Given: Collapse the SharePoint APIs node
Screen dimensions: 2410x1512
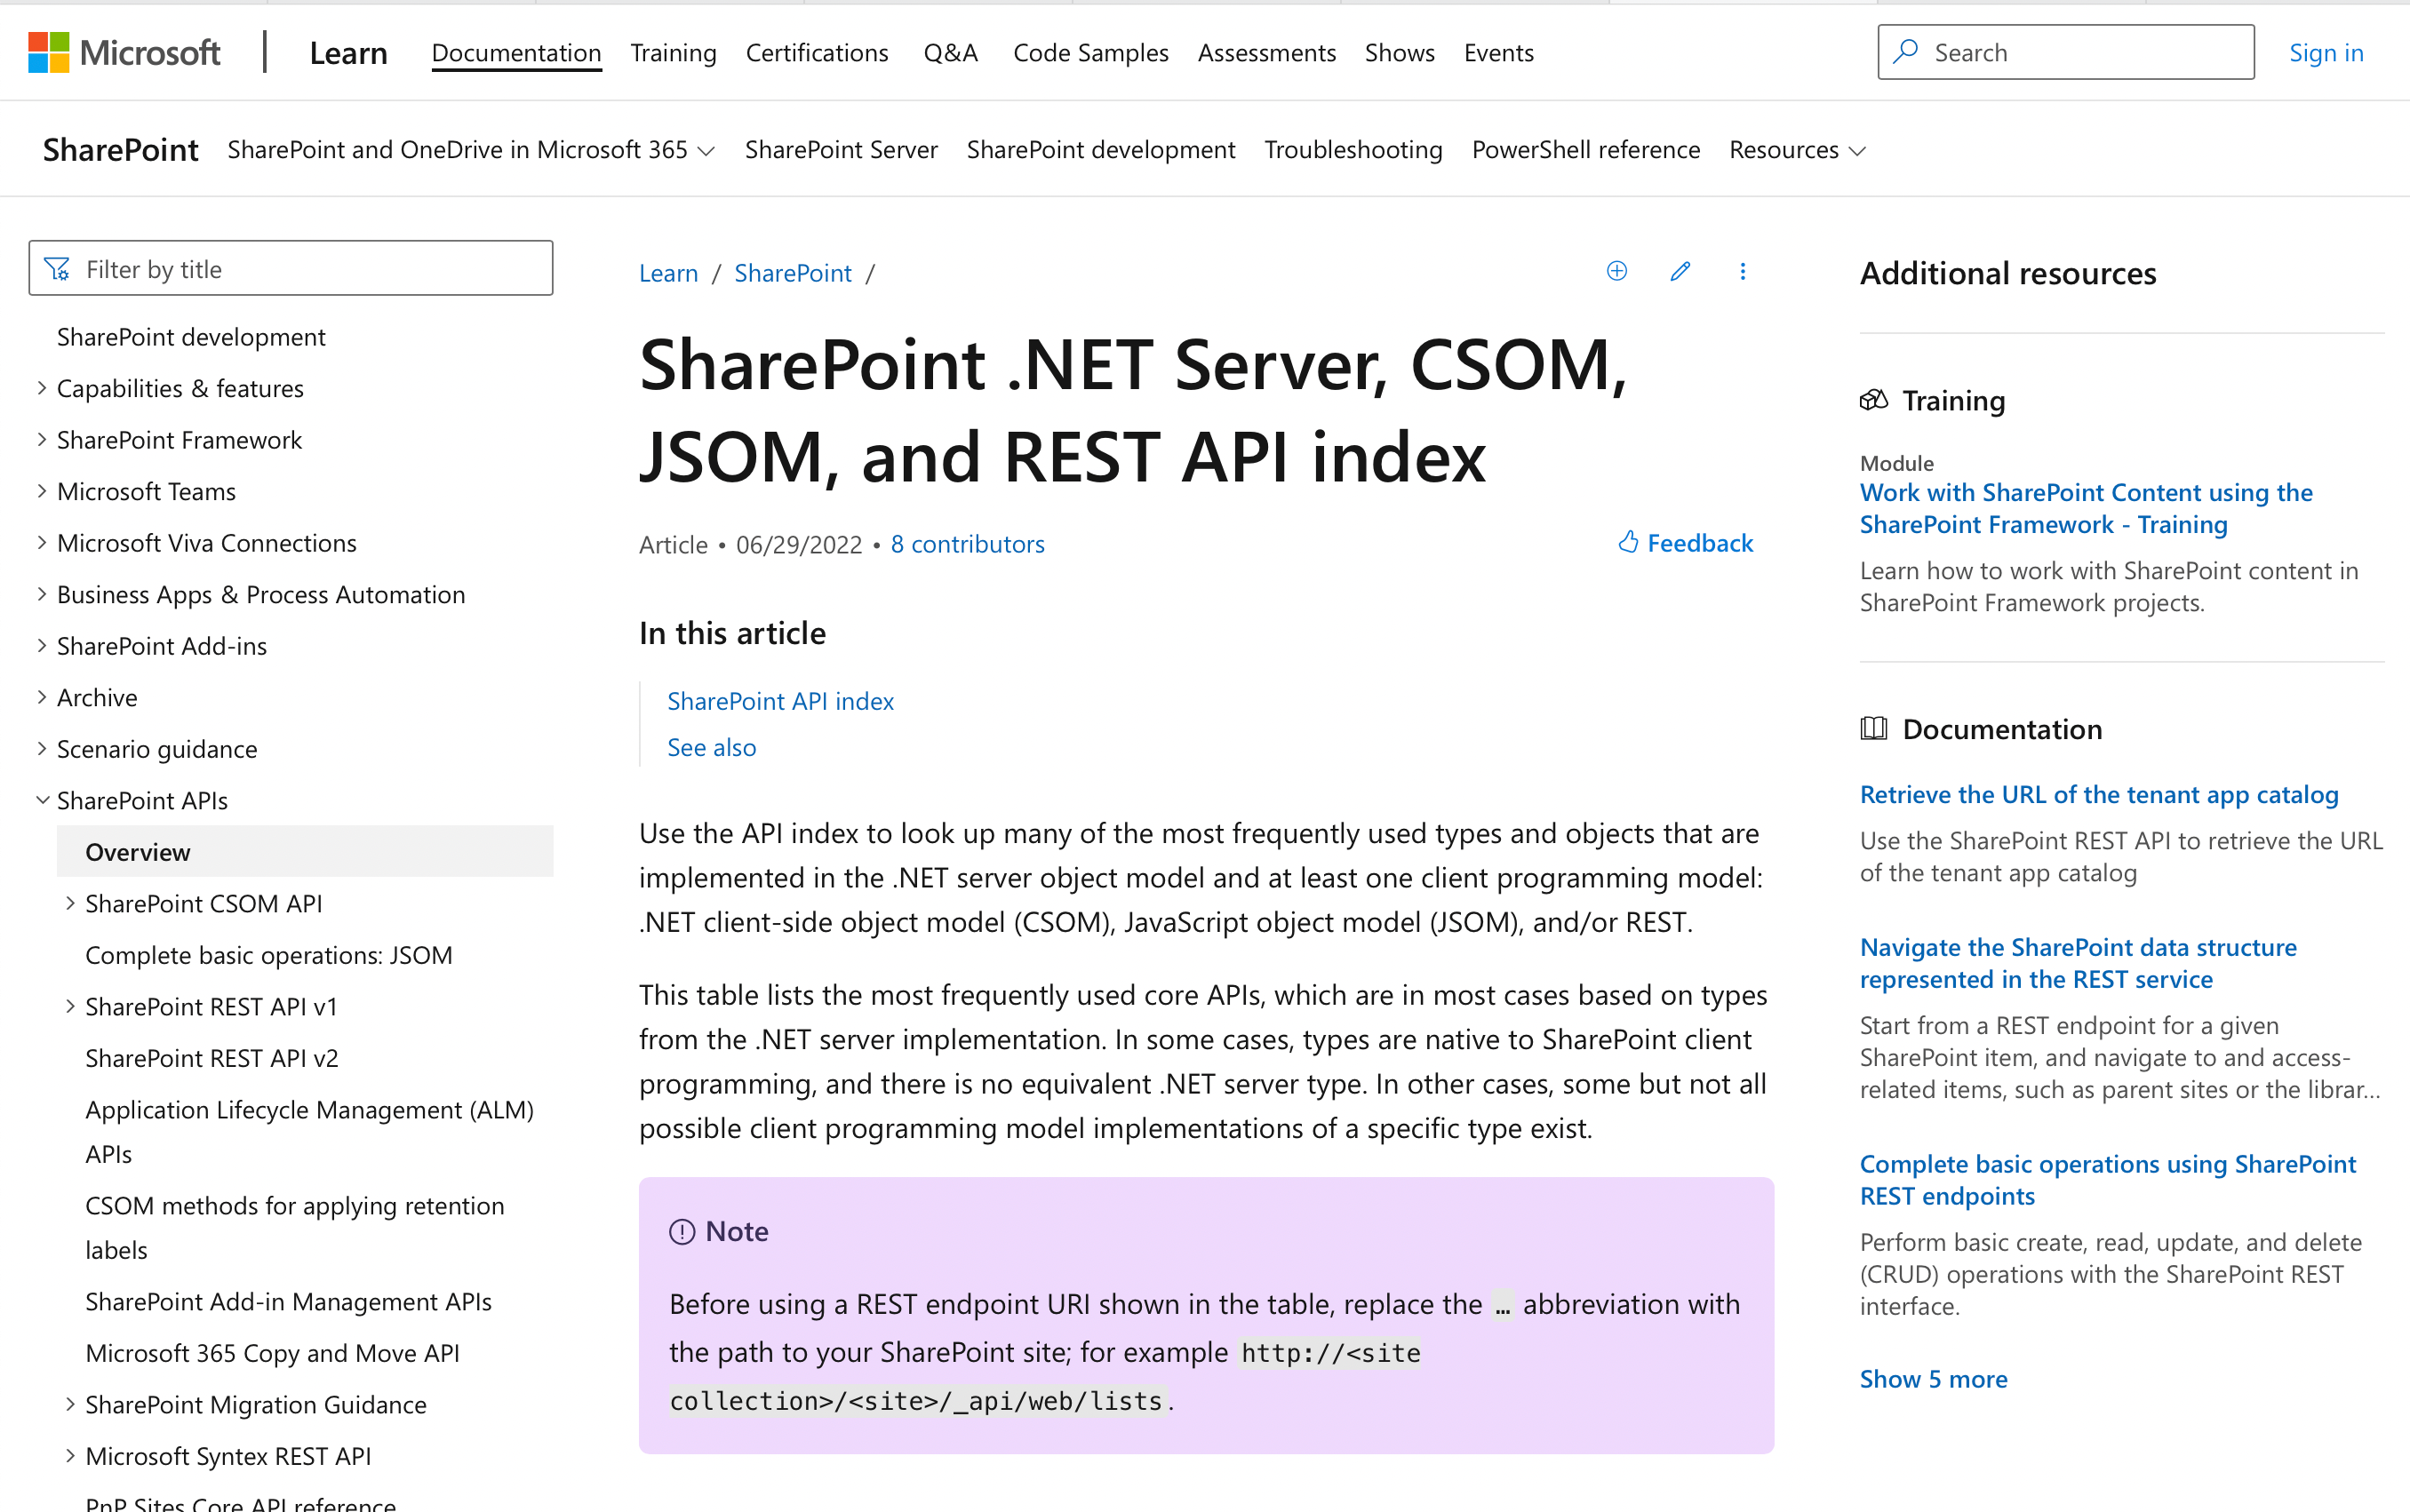Looking at the screenshot, I should coord(42,800).
